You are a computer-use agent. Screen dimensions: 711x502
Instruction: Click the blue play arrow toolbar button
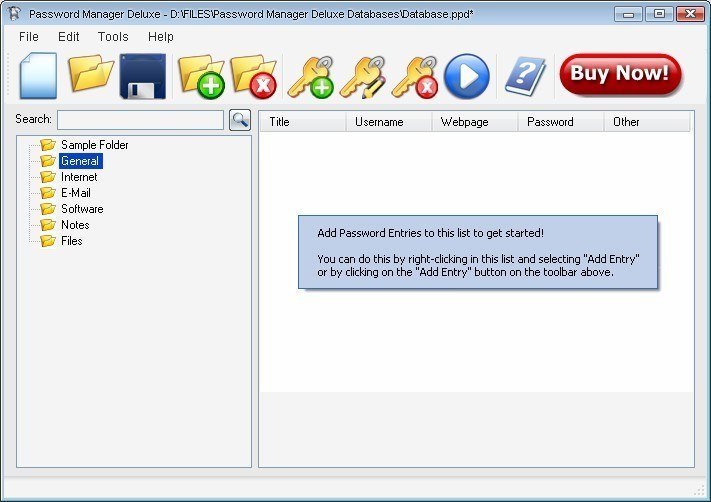click(467, 76)
